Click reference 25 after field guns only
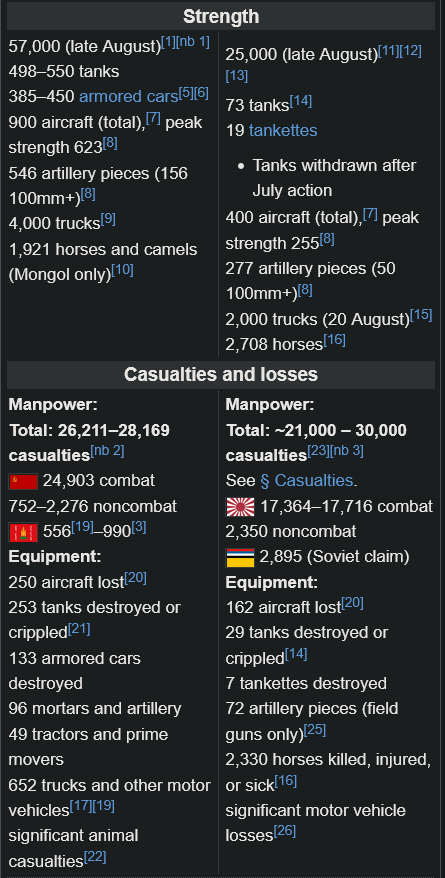The image size is (445, 878). coord(315,730)
